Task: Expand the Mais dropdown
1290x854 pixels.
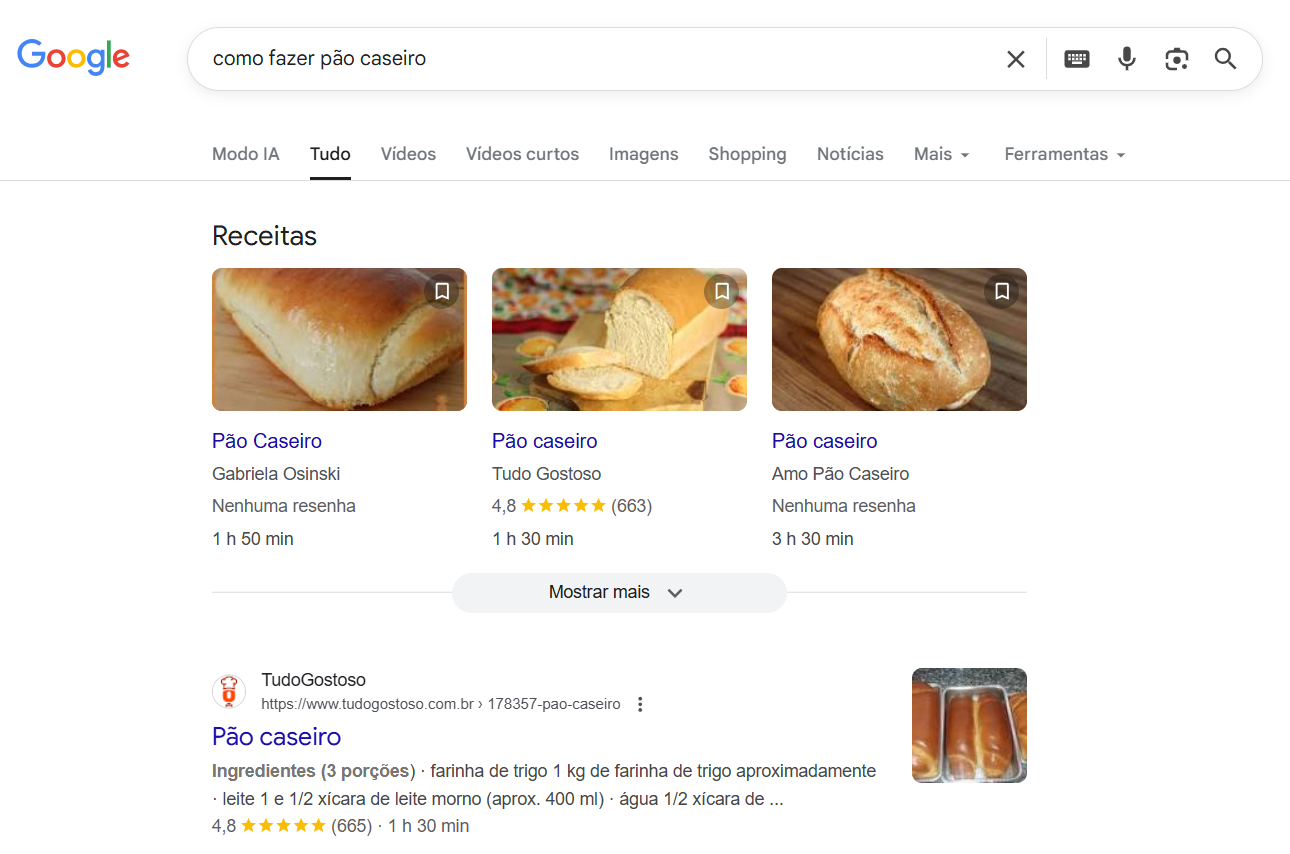Action: point(941,154)
